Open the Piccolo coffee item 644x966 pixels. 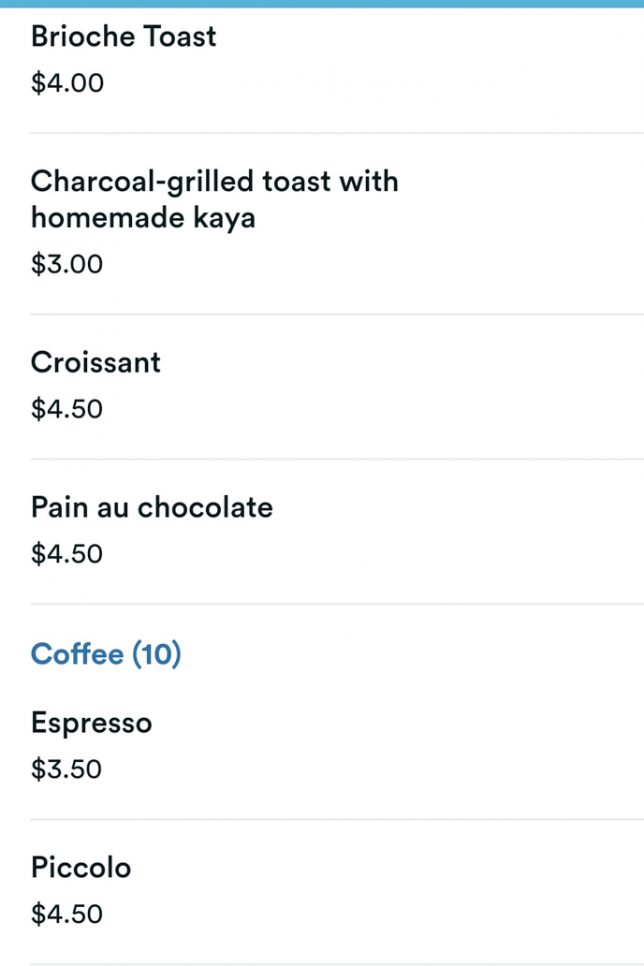[81, 867]
